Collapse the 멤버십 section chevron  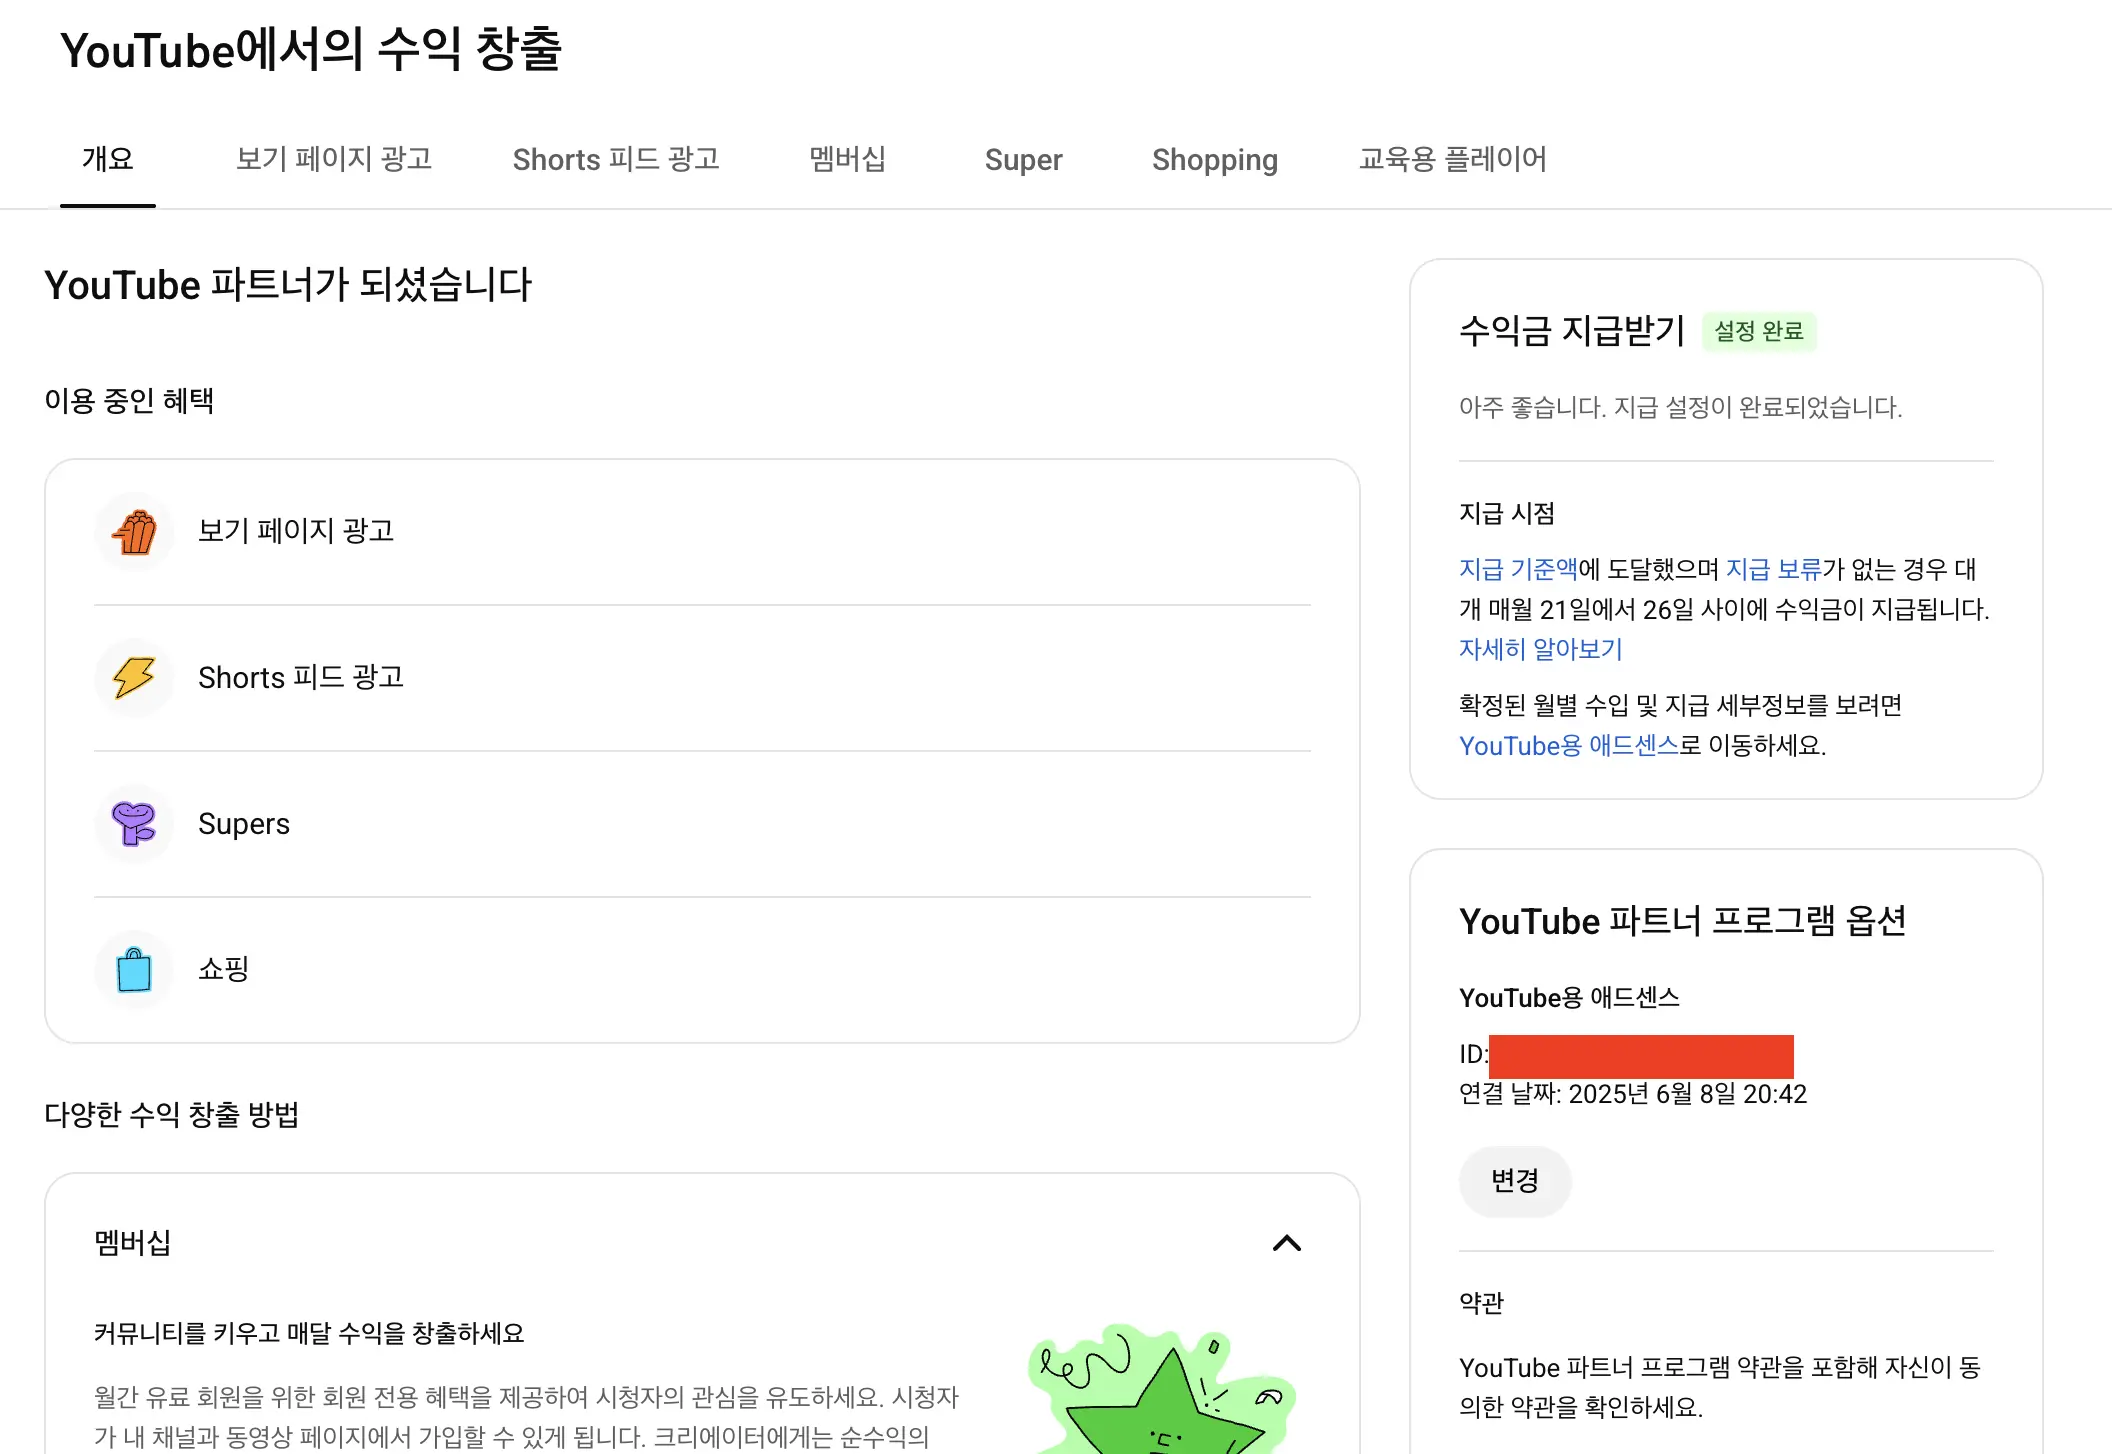(x=1289, y=1243)
